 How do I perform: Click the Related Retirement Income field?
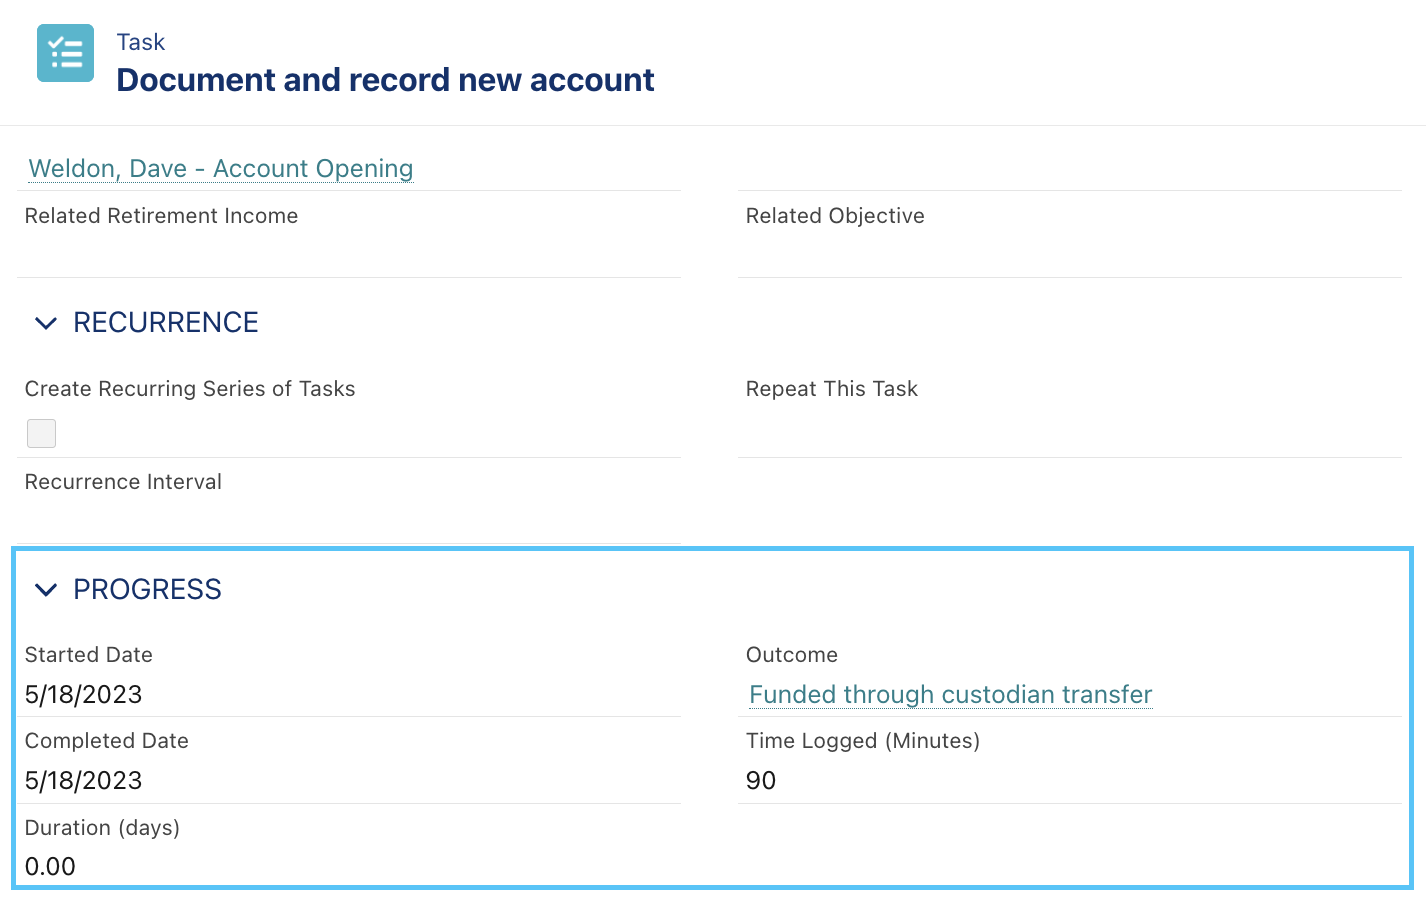(x=349, y=235)
